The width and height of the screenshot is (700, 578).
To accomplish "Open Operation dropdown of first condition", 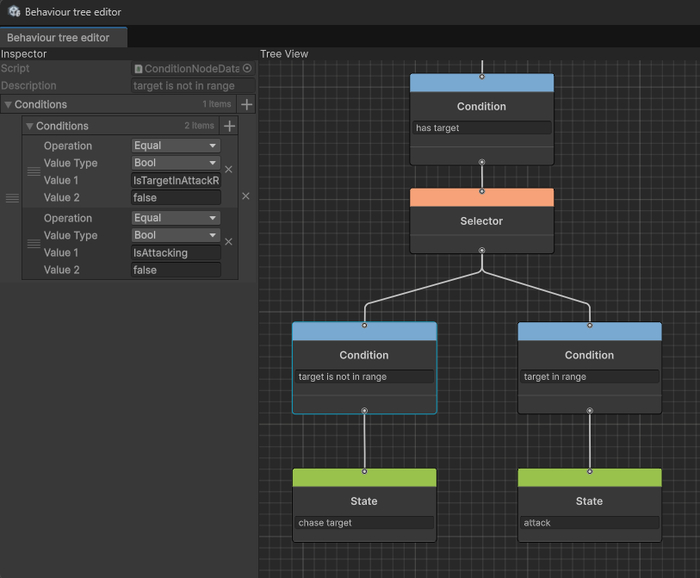I will (x=175, y=146).
